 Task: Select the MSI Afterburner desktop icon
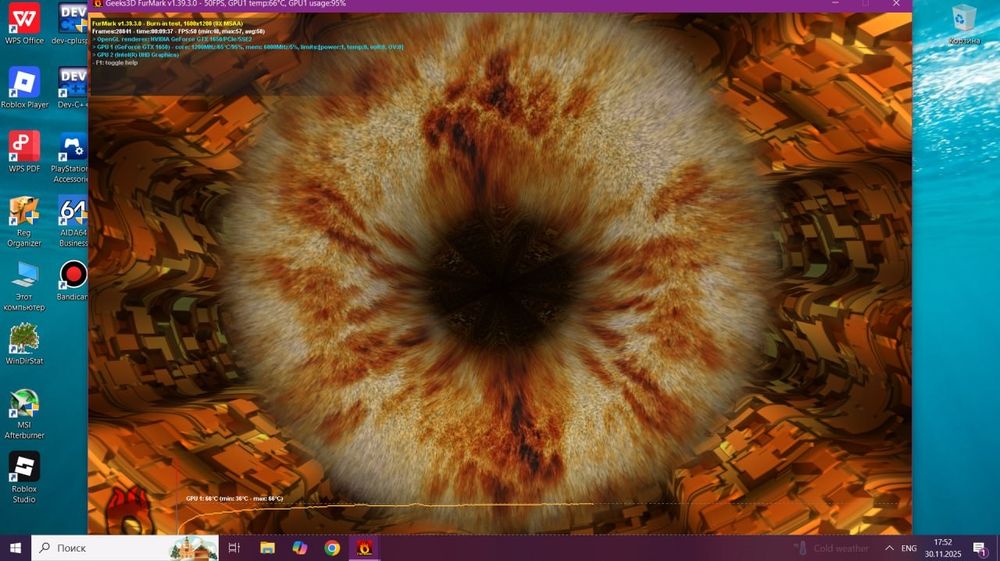(24, 414)
